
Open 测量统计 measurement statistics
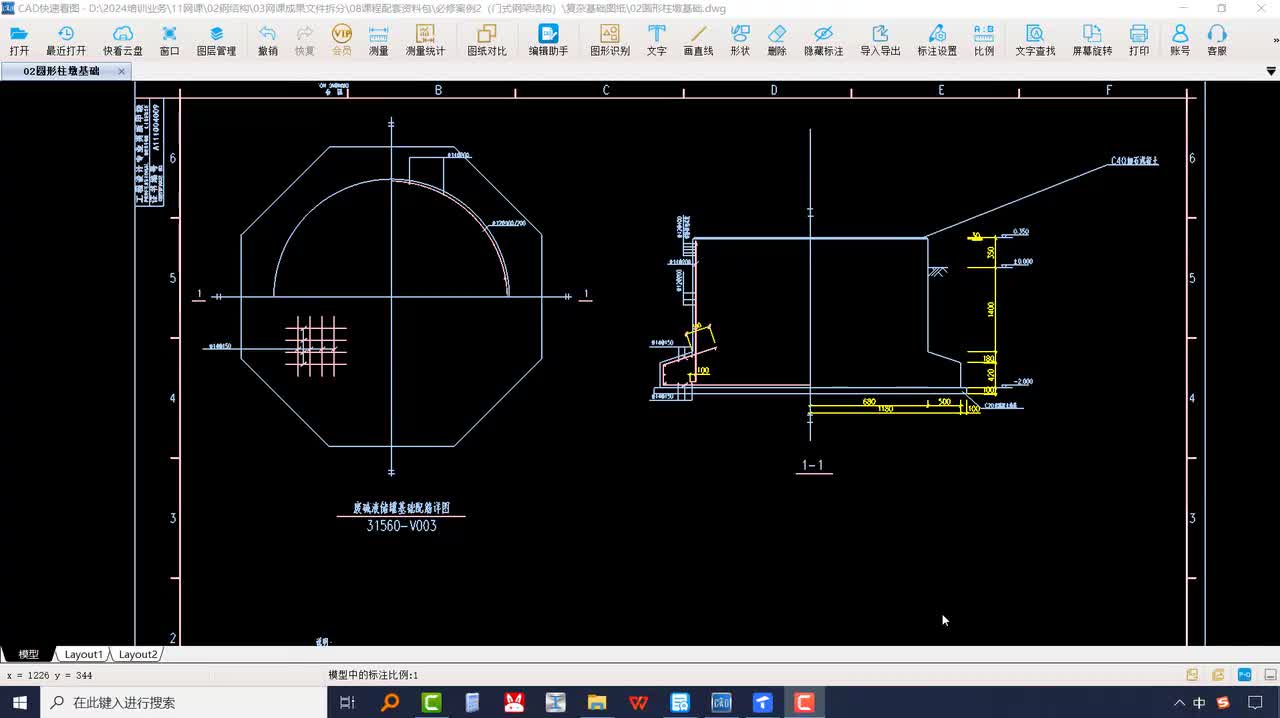click(x=425, y=41)
